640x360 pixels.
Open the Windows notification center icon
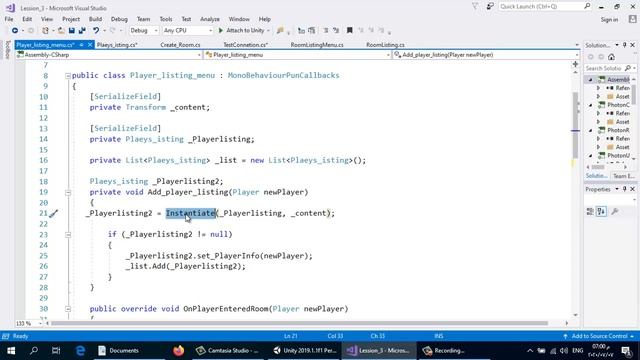click(x=627, y=351)
